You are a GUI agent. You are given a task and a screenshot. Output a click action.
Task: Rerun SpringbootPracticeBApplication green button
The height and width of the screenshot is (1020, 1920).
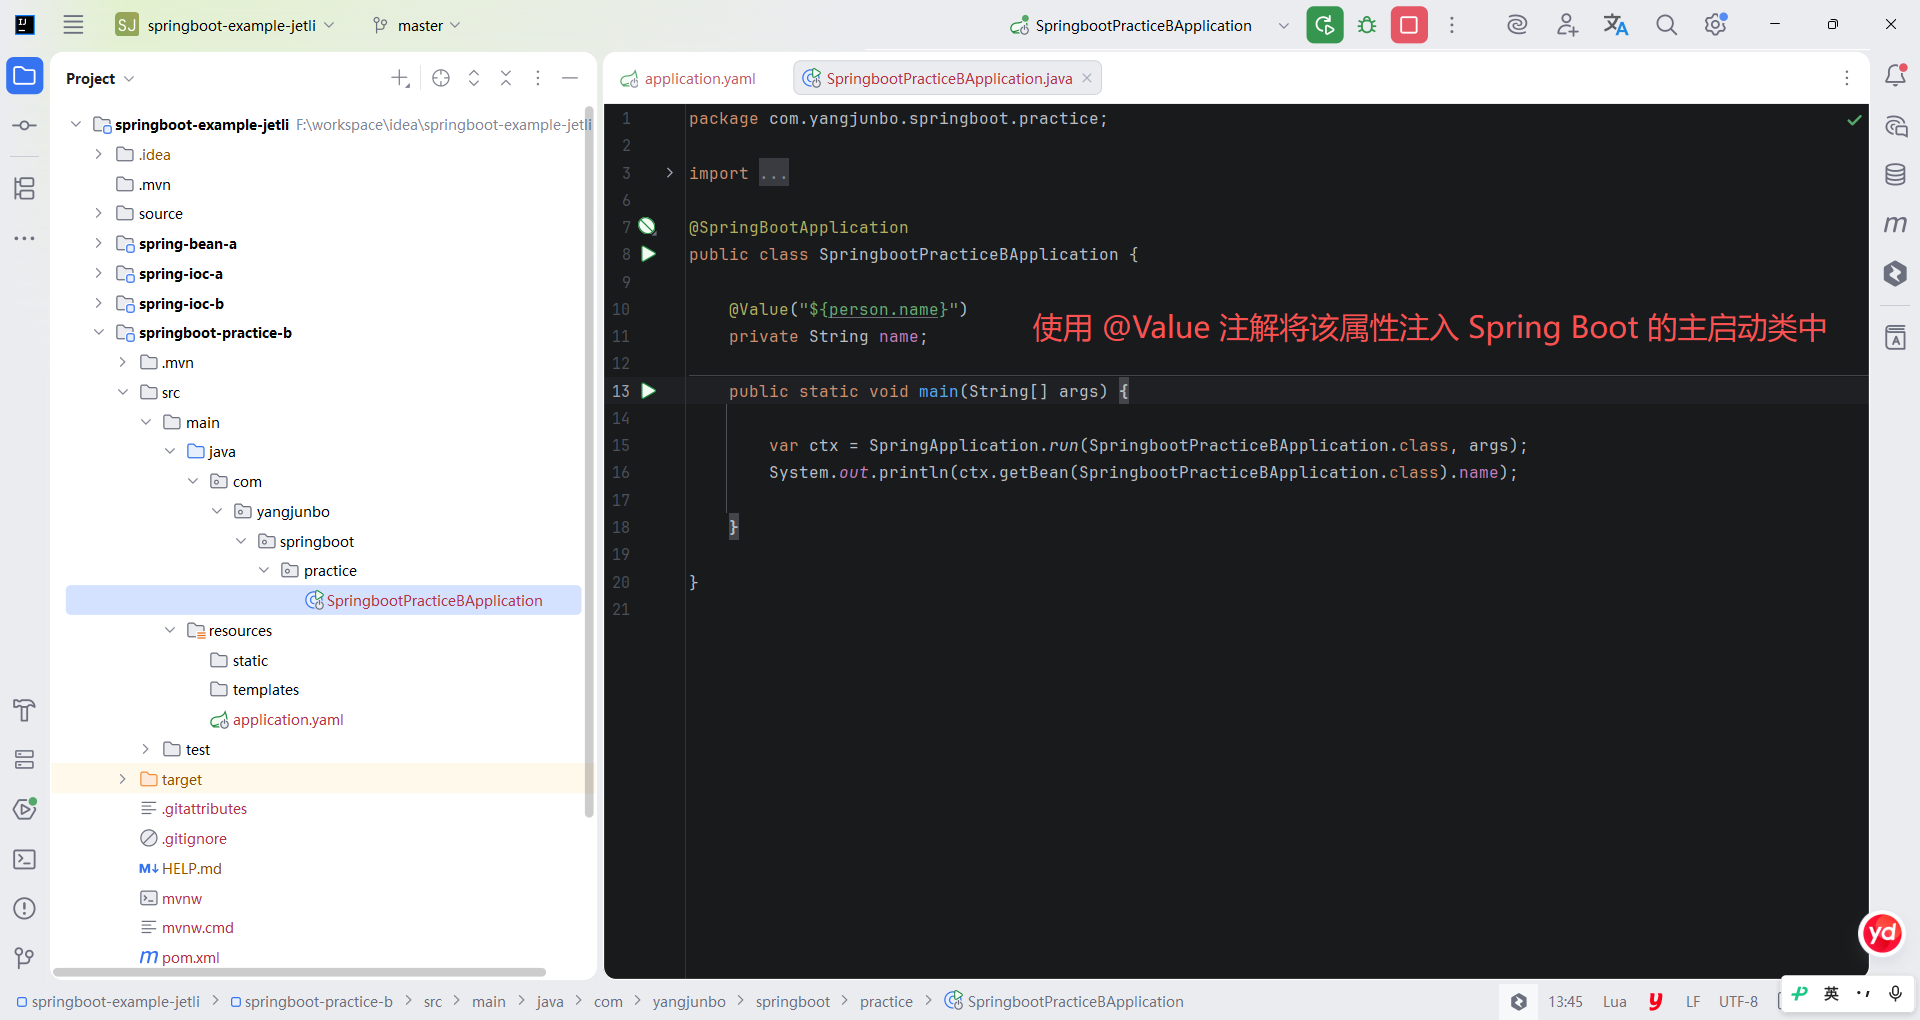pyautogui.click(x=1324, y=25)
